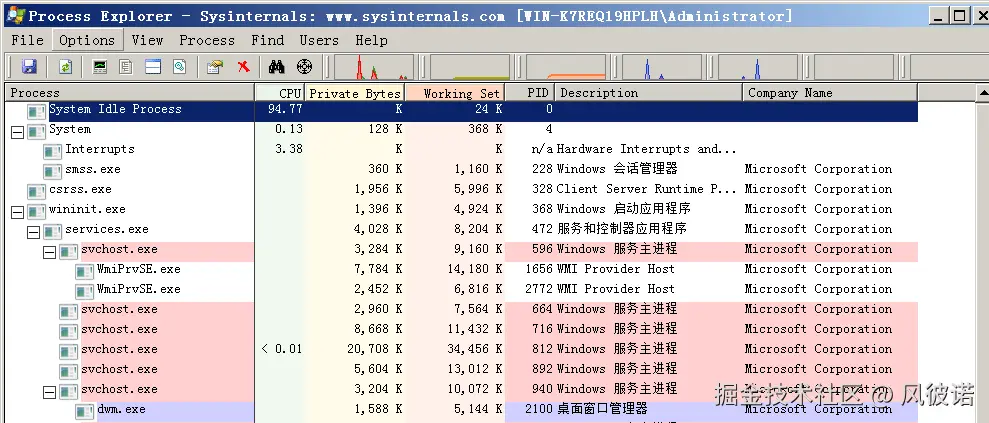Image resolution: width=989 pixels, height=423 pixels.
Task: Open the Options menu
Action: 87,40
